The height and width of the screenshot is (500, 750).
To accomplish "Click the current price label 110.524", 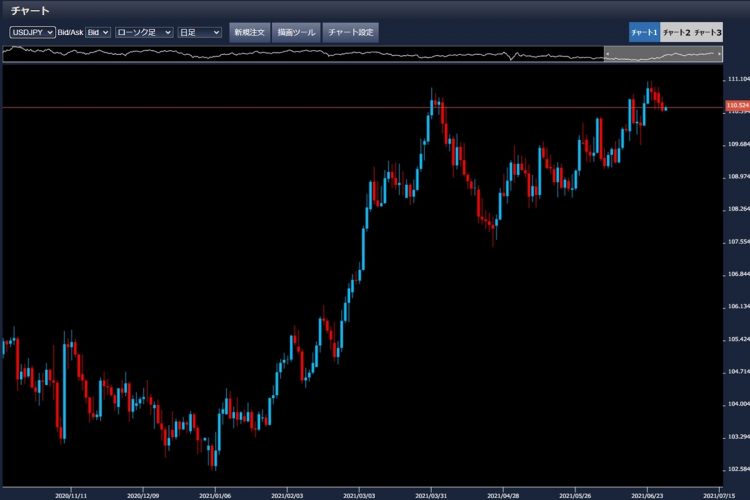I will tap(738, 105).
